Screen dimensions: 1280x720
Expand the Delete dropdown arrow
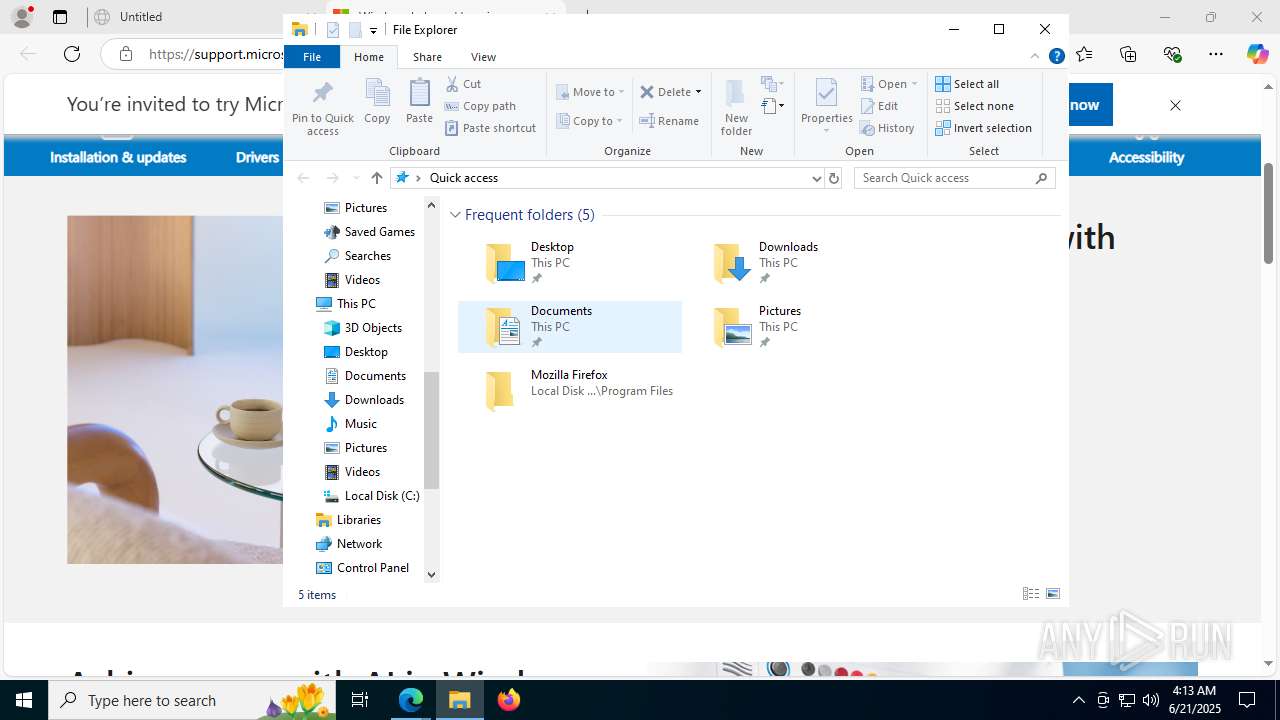698,92
